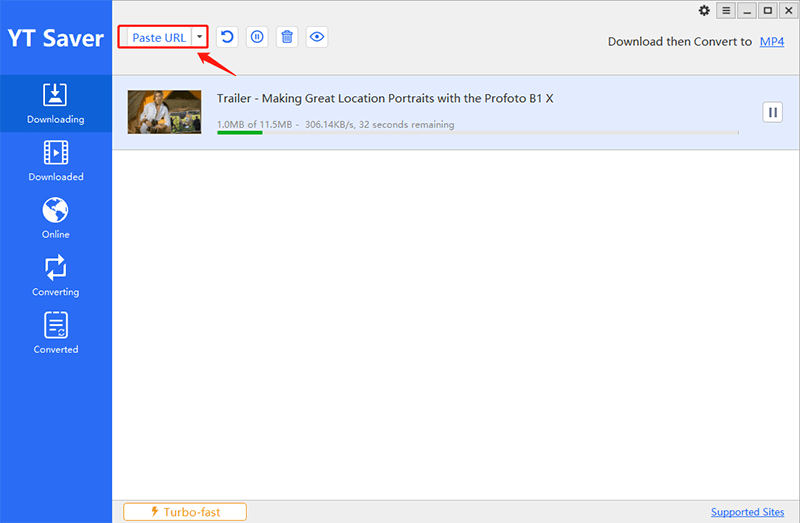Maximize the YT Saver window
Viewport: 800px width, 523px height.
pyautogui.click(x=768, y=10)
